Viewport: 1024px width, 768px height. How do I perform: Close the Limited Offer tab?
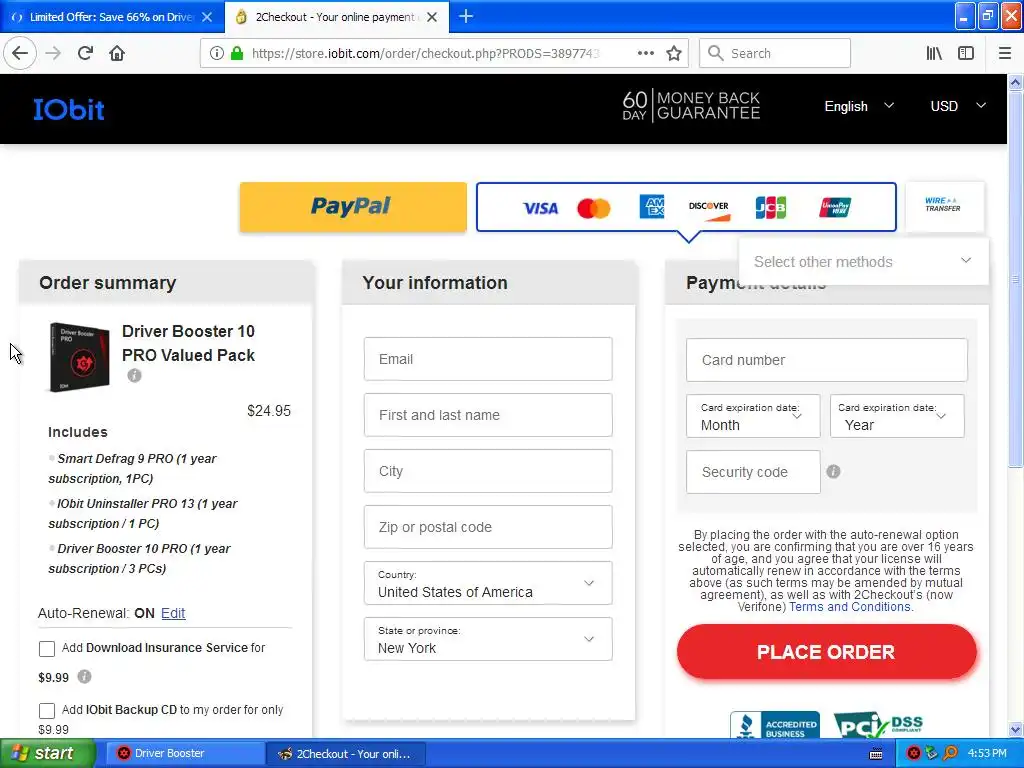(207, 17)
